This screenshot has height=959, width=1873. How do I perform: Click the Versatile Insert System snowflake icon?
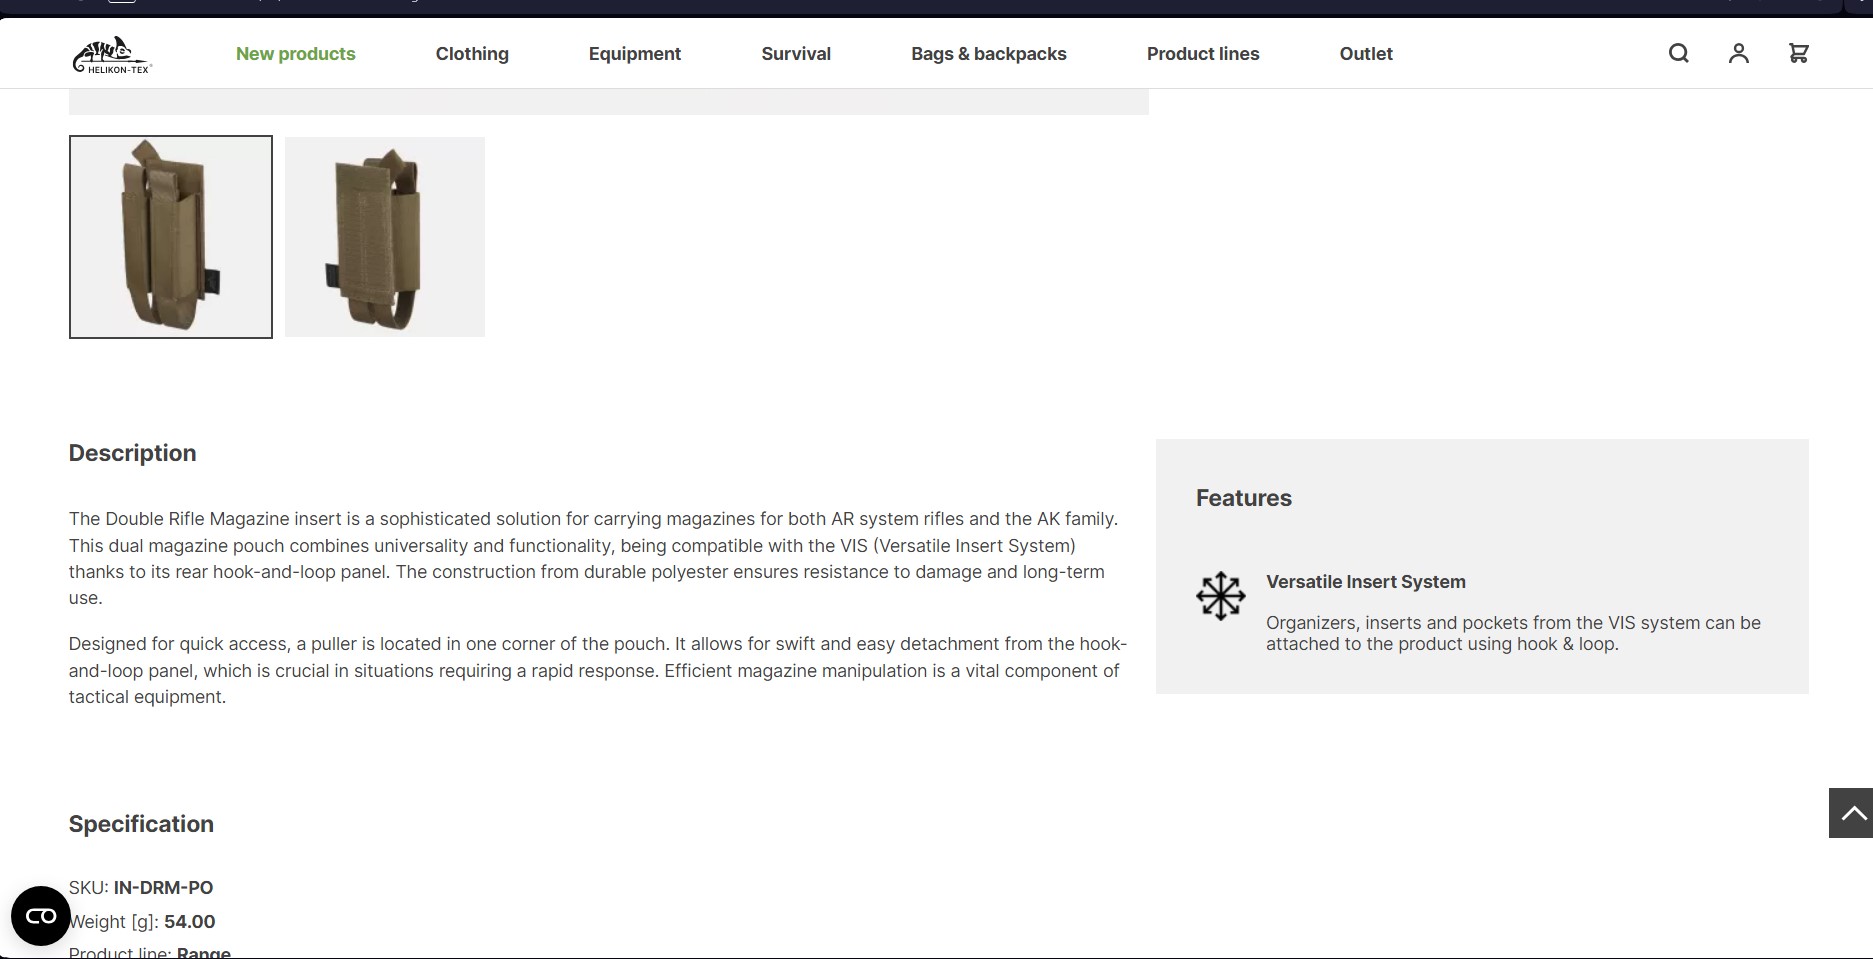tap(1221, 596)
